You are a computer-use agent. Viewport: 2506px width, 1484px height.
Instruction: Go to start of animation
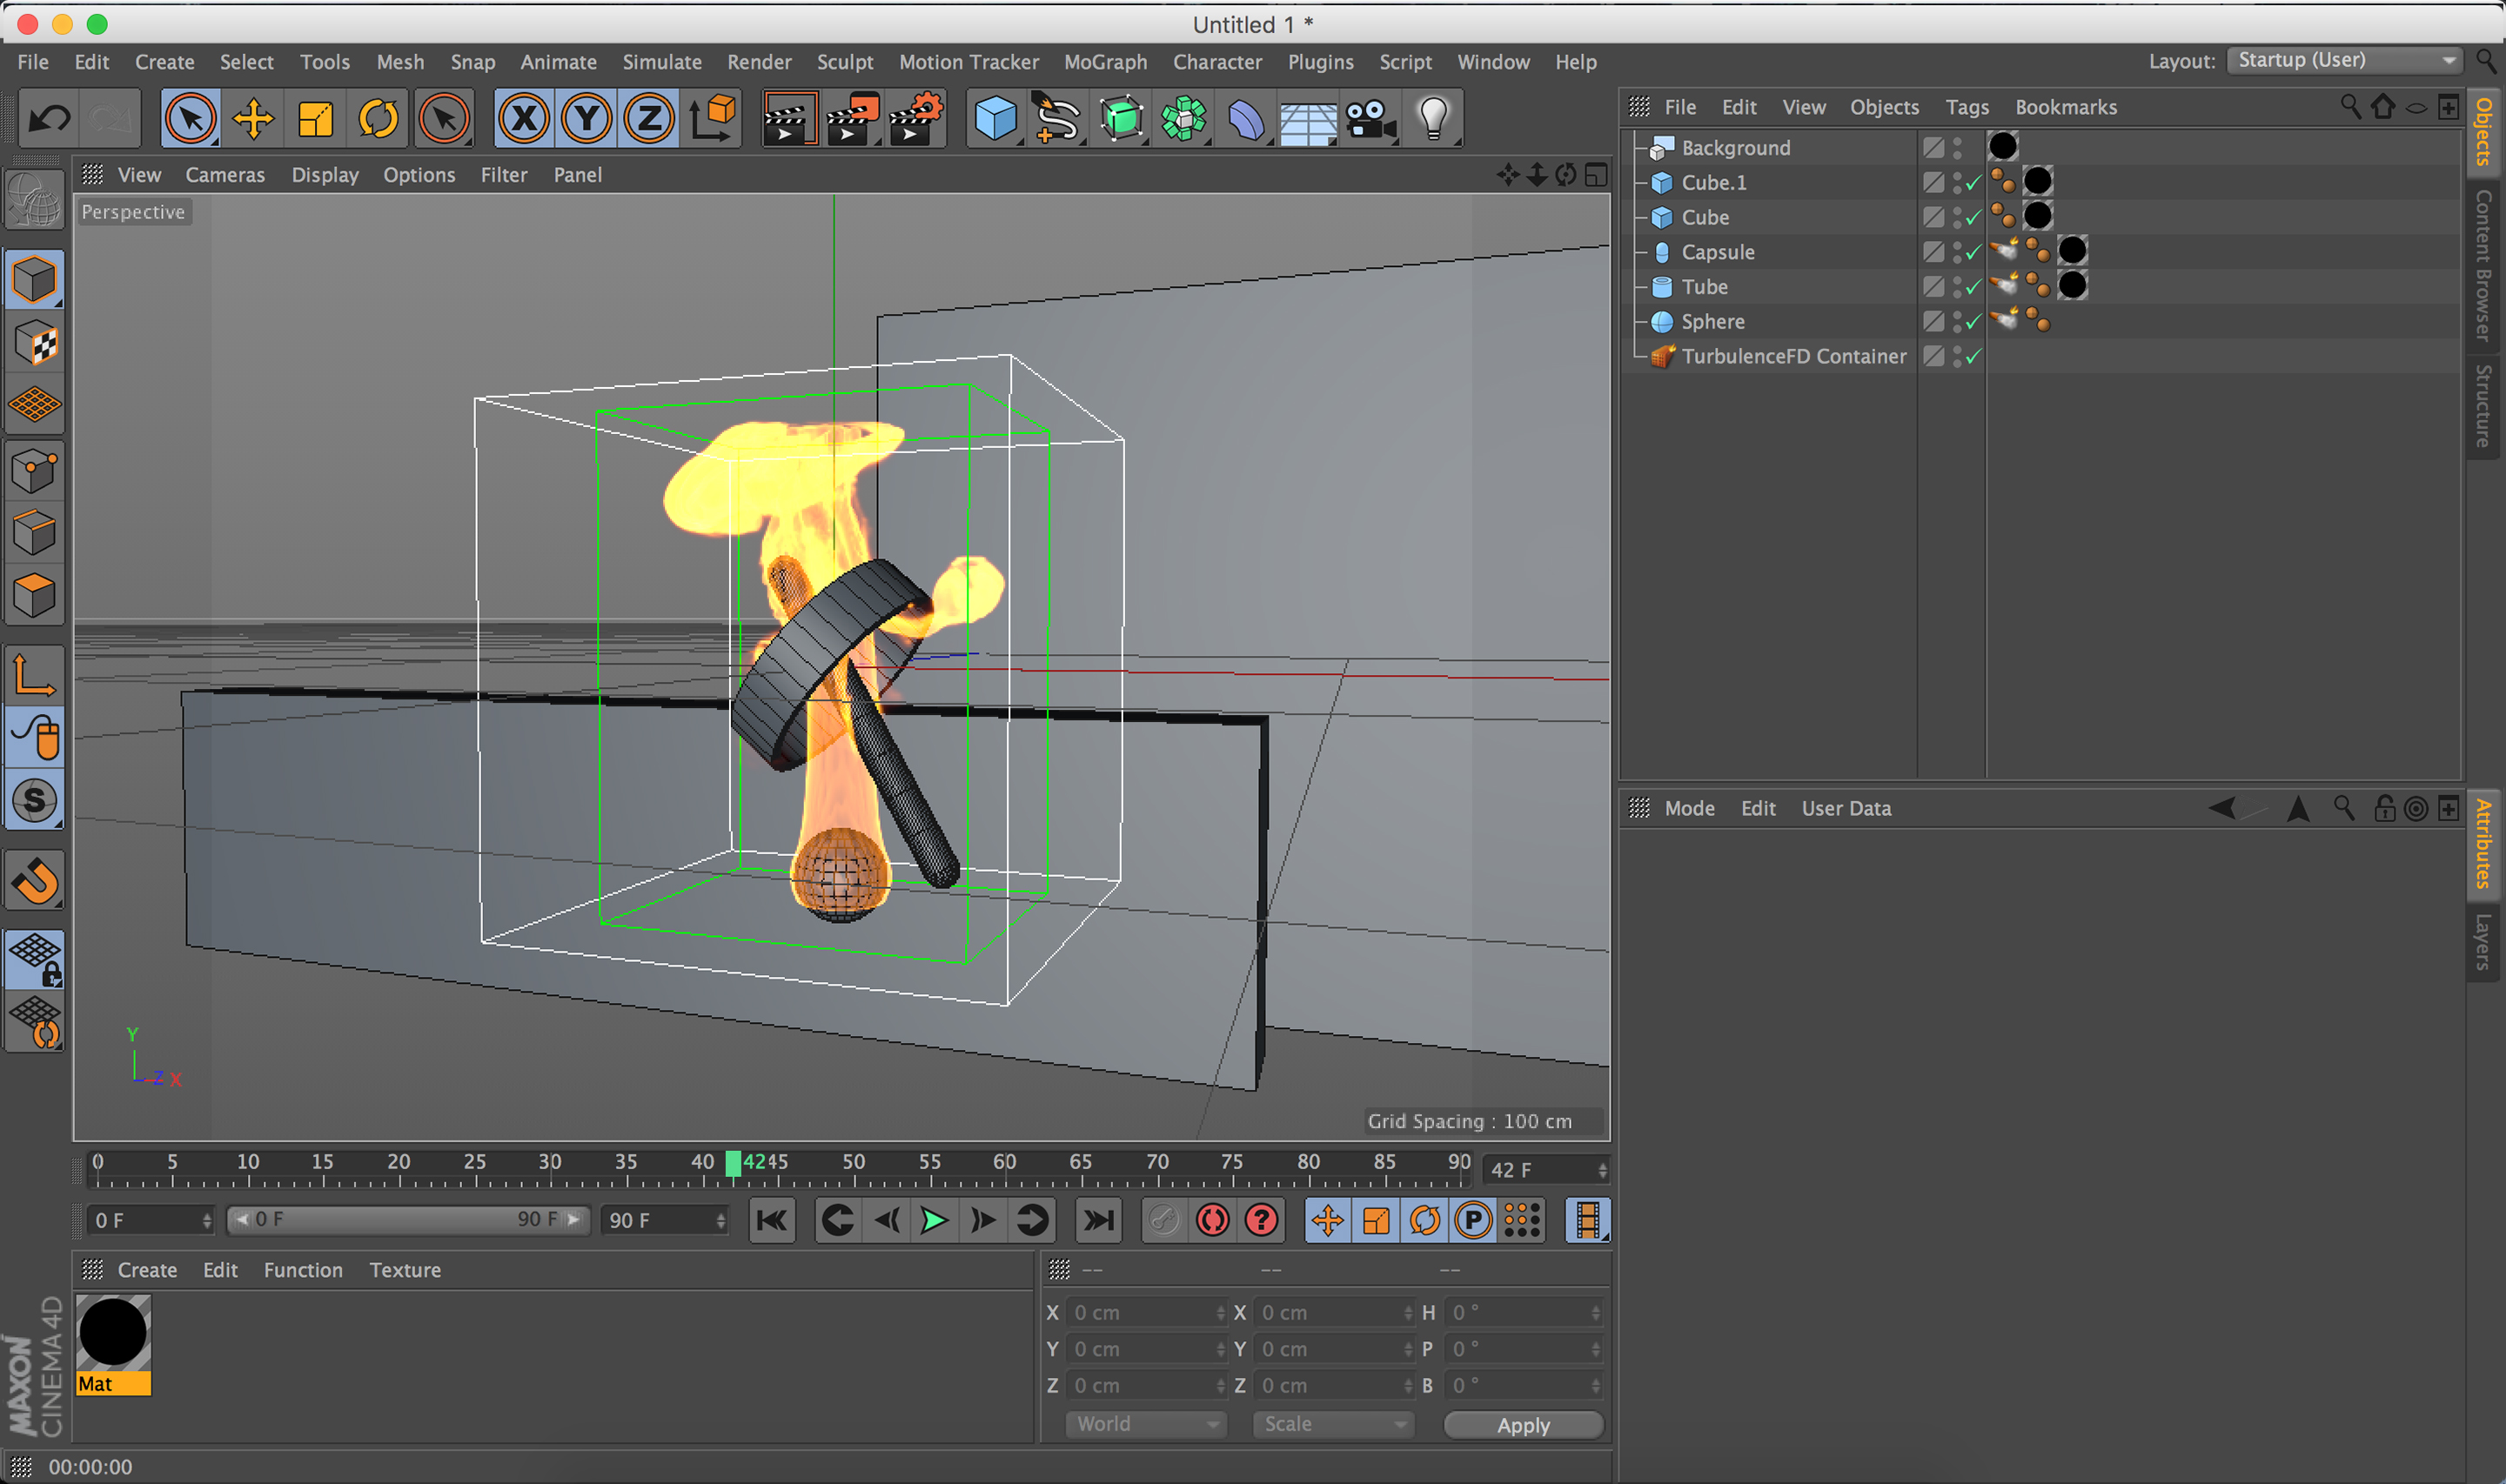click(772, 1220)
